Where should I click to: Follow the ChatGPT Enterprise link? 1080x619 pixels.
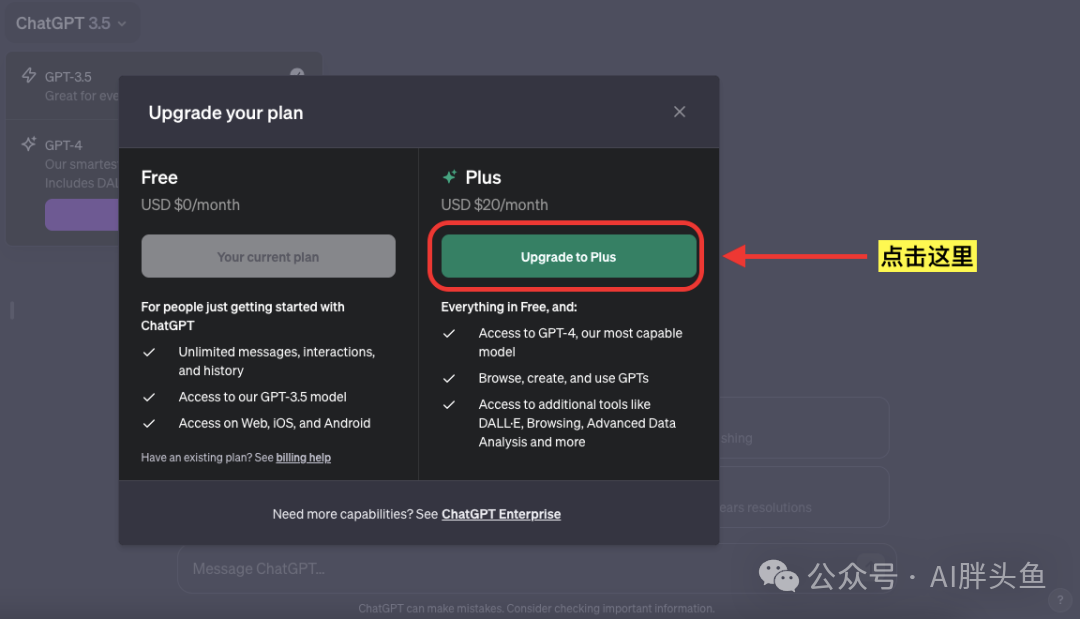501,514
